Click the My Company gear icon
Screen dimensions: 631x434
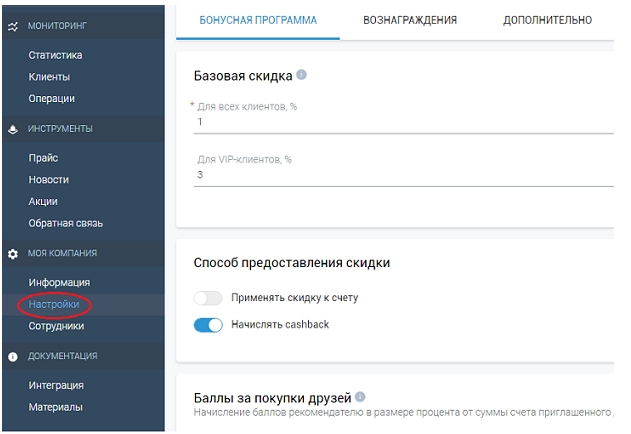(13, 254)
